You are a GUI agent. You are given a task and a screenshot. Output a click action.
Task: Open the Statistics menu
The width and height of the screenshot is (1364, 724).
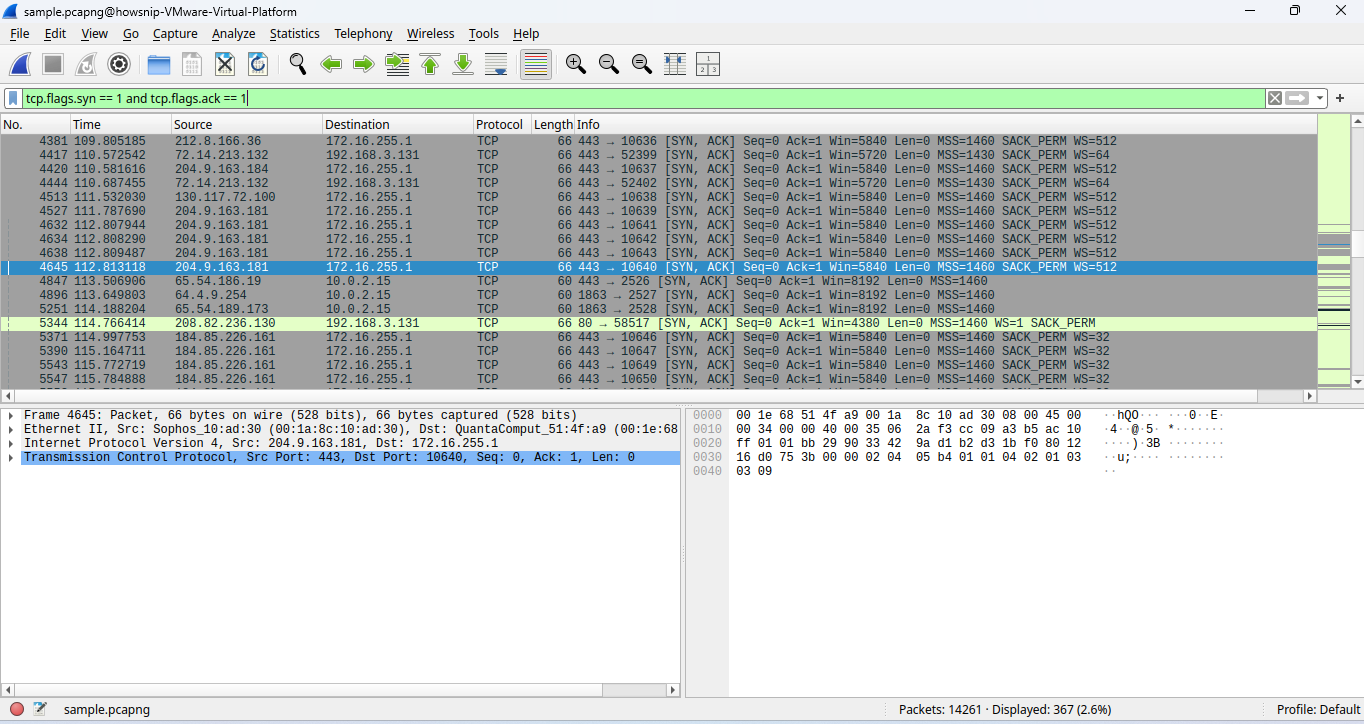tap(294, 33)
